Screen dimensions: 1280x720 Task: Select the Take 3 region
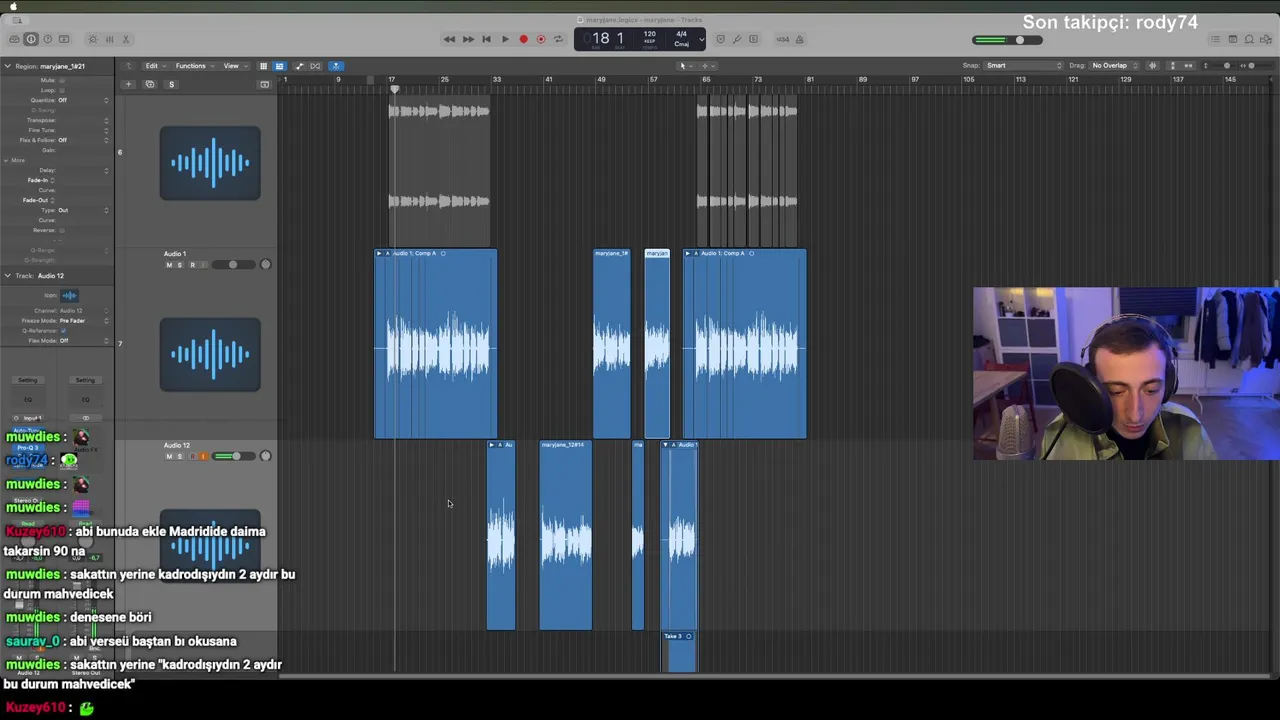[x=679, y=651]
